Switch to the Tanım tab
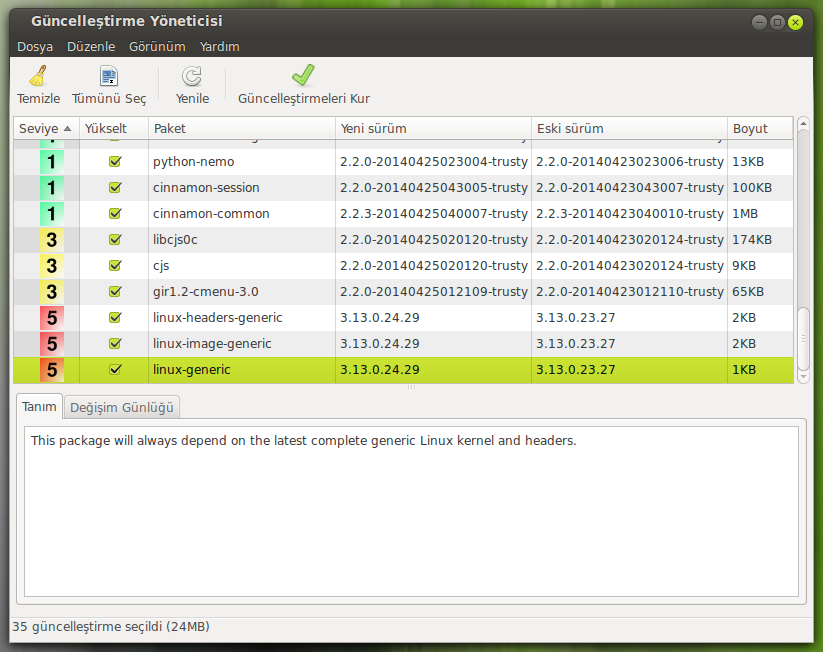823x652 pixels. [39, 407]
